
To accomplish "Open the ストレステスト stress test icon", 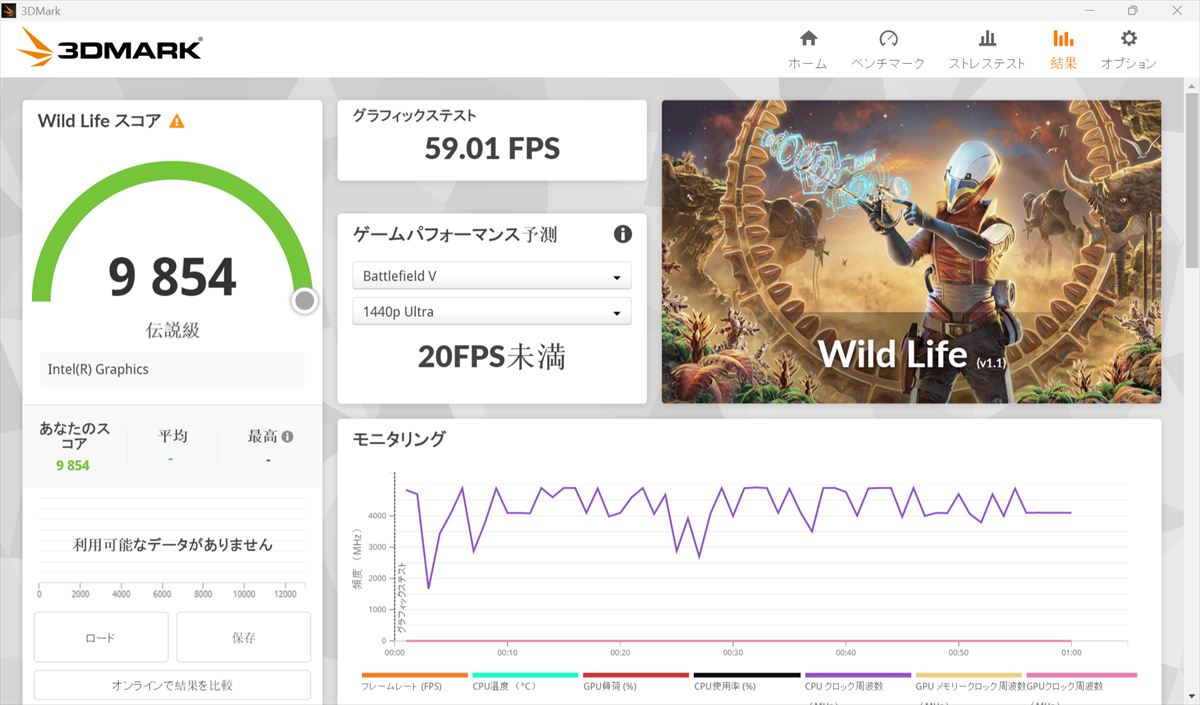I will (986, 39).
